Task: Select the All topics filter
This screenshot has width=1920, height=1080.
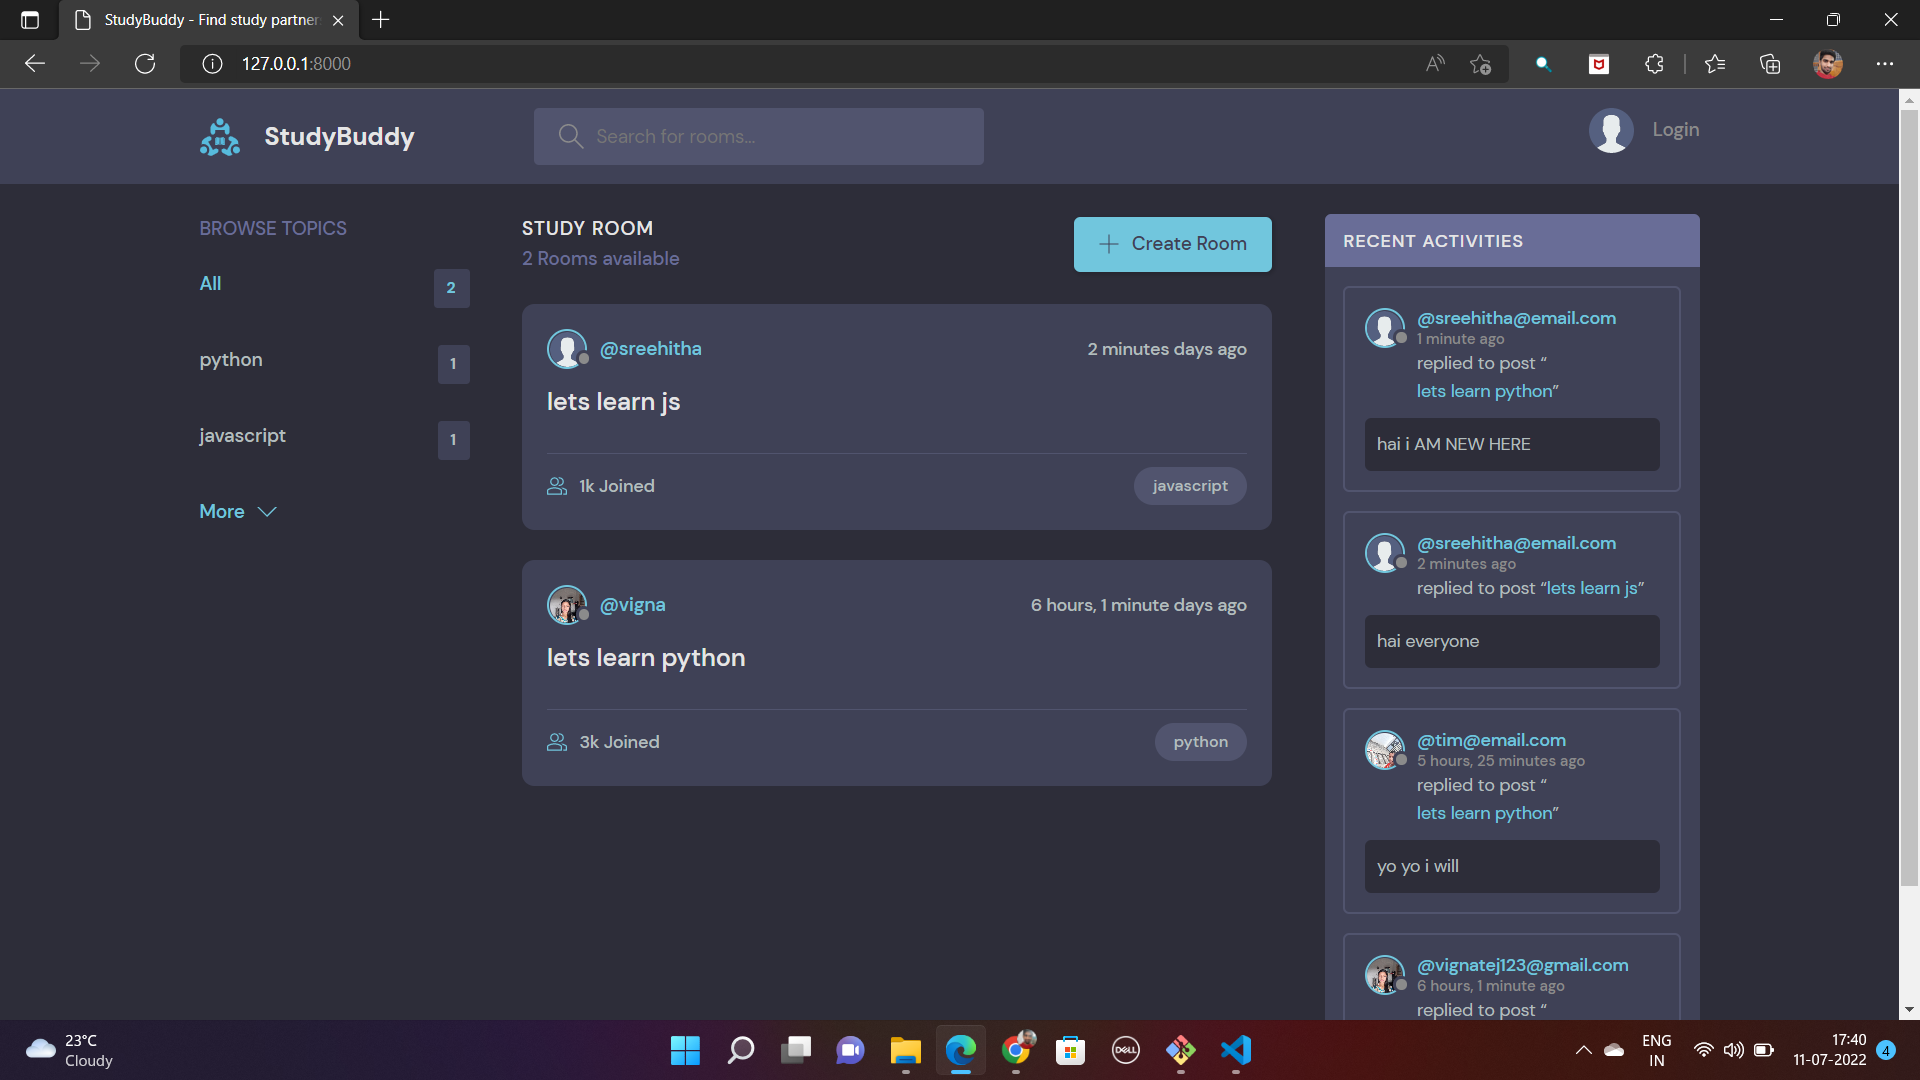Action: tap(210, 284)
